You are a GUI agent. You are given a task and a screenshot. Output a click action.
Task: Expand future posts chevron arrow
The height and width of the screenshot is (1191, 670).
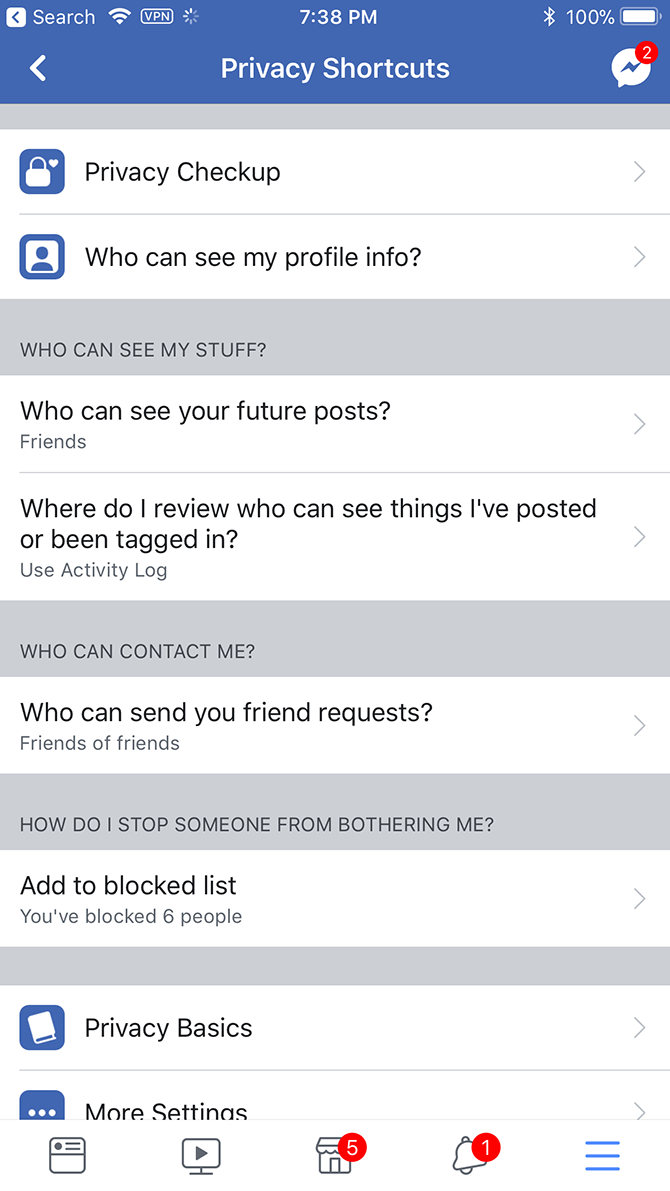pos(640,424)
